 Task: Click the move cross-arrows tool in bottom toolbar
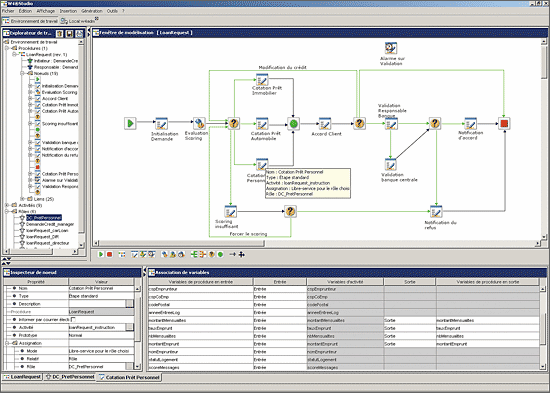tap(242, 254)
